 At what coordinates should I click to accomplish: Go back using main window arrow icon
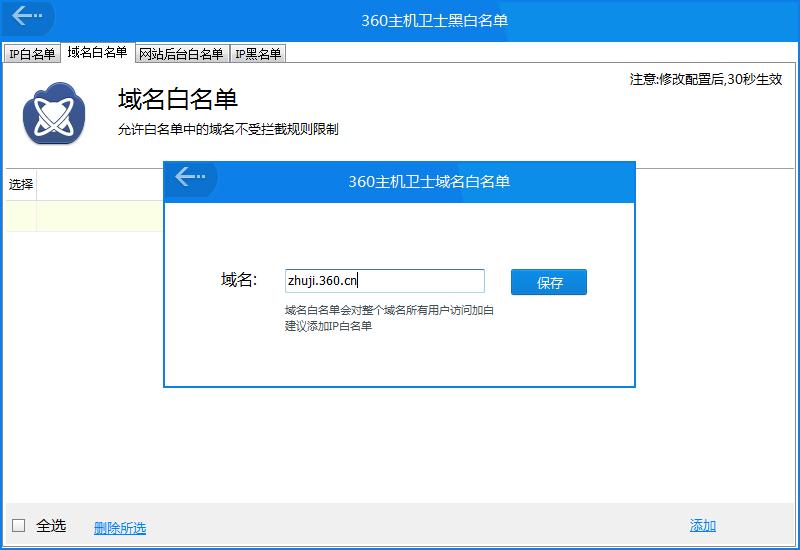(27, 16)
